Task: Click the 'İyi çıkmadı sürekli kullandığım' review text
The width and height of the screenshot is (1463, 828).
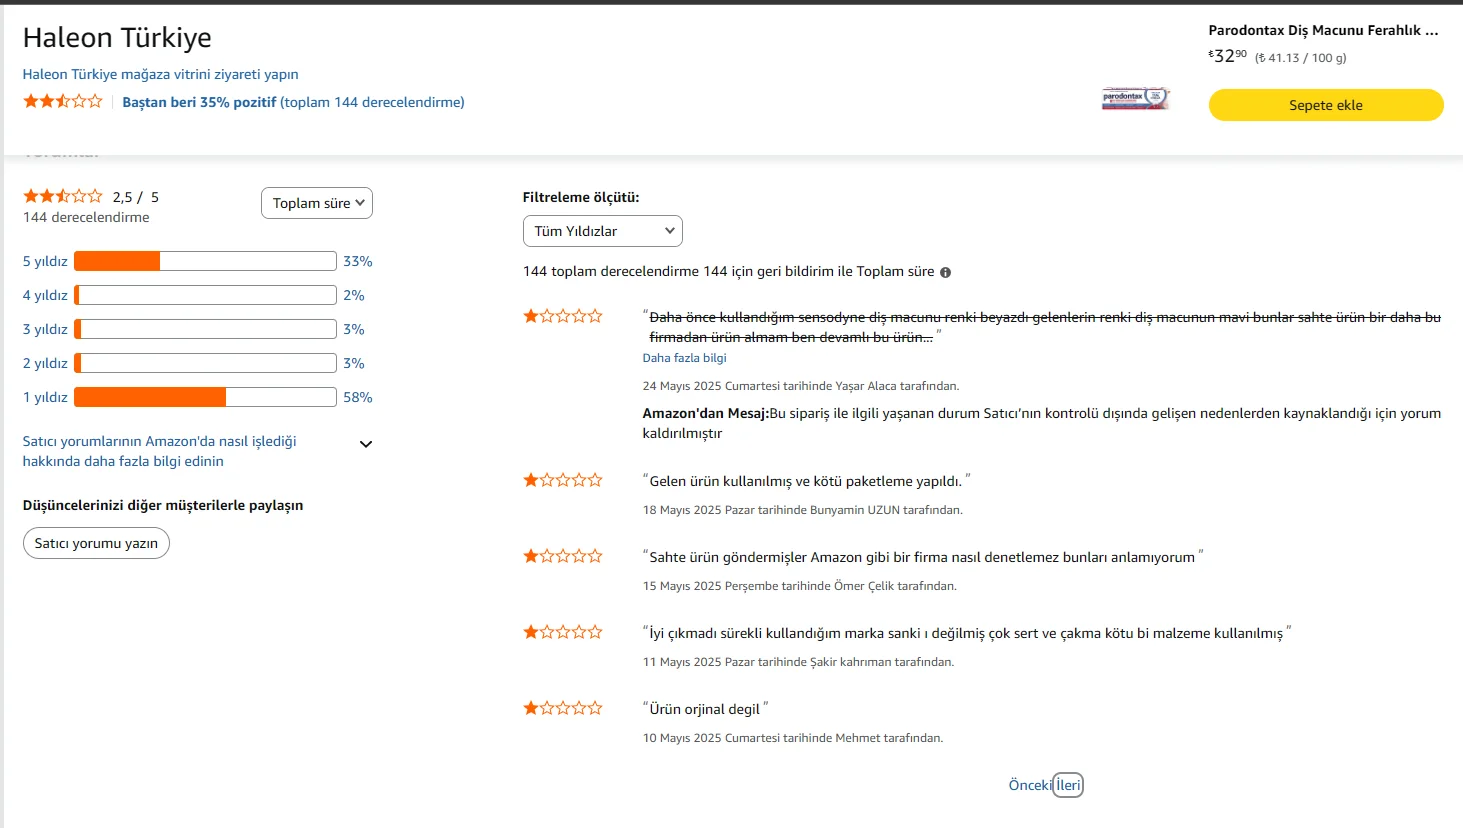Action: [x=967, y=633]
